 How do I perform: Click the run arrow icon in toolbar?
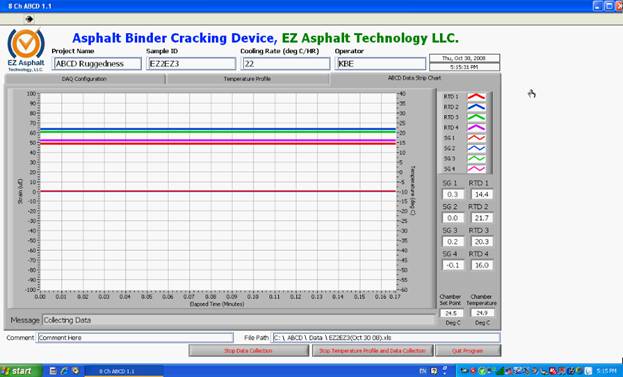click(x=29, y=19)
